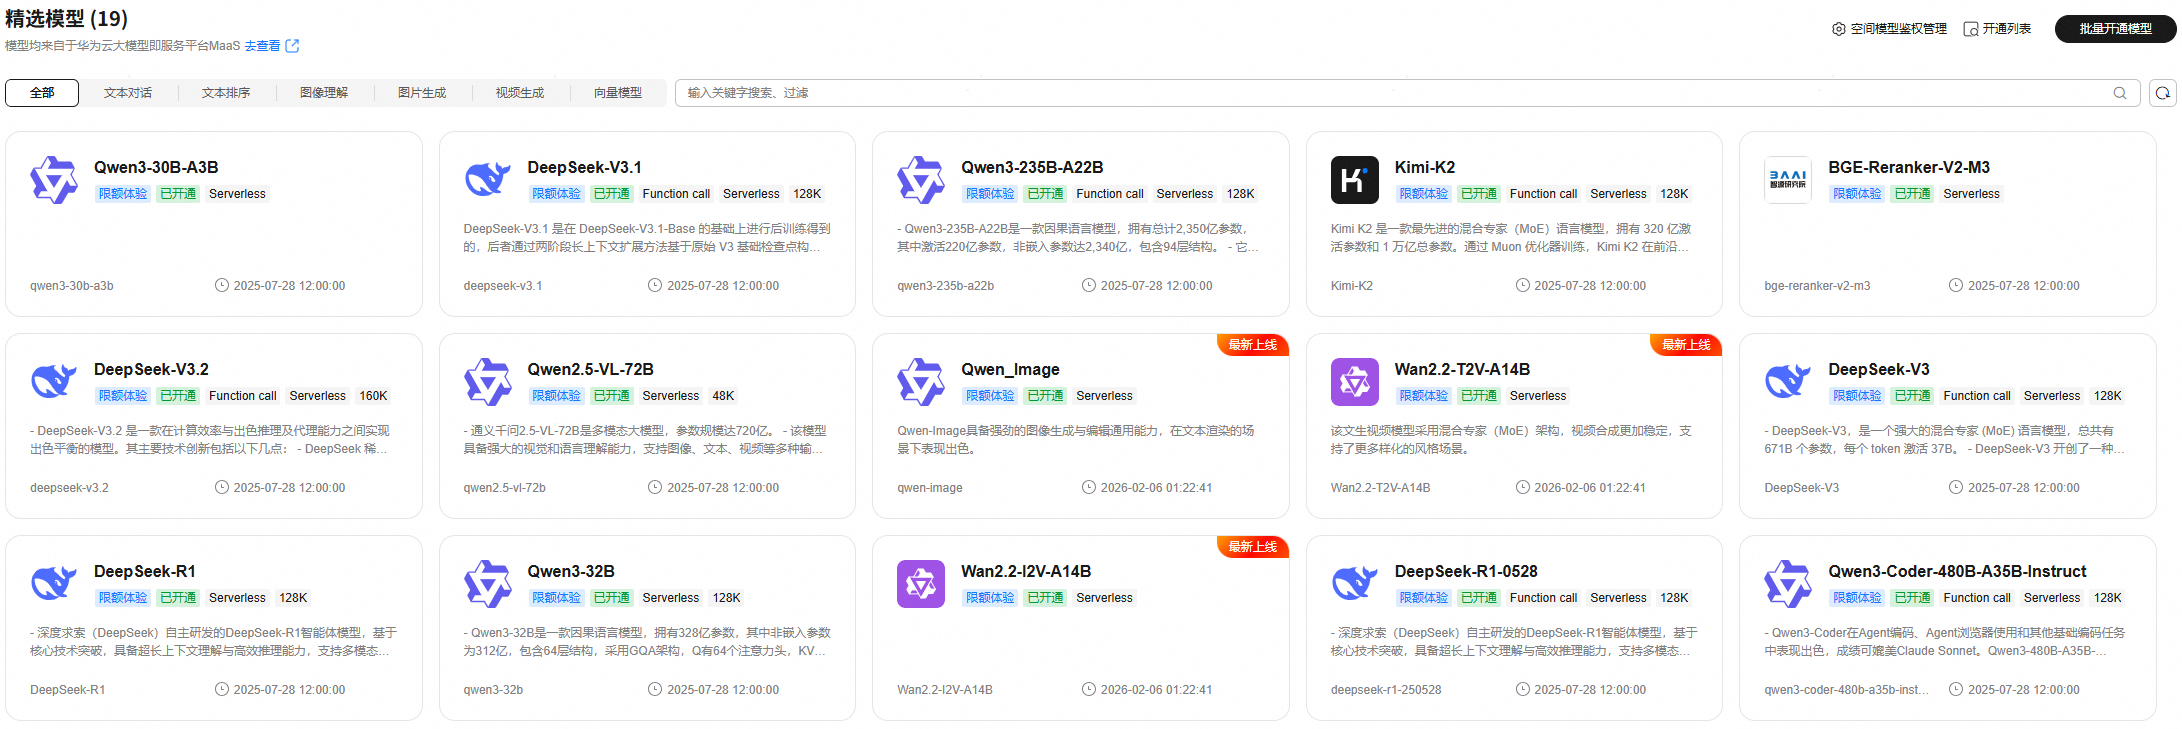Switch to the 文本对话 tab
Screen dimensions: 2182x729
click(x=128, y=93)
